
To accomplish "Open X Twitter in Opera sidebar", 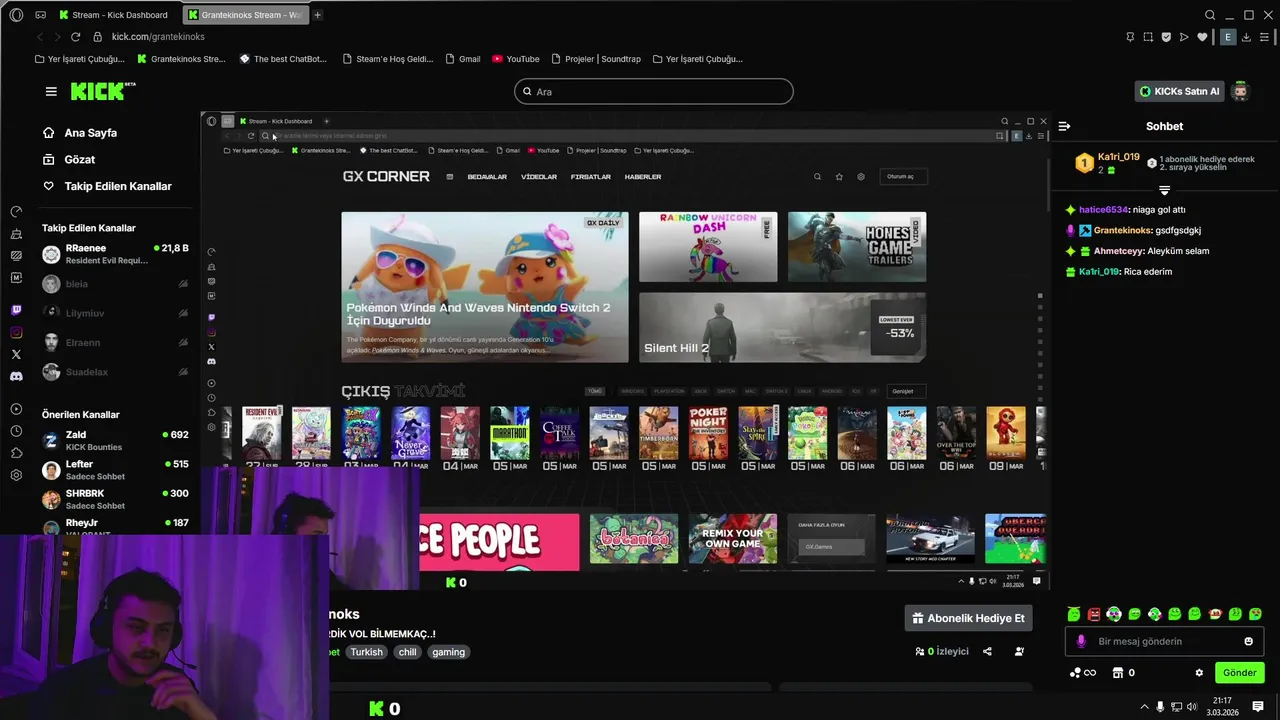I will coord(16,354).
